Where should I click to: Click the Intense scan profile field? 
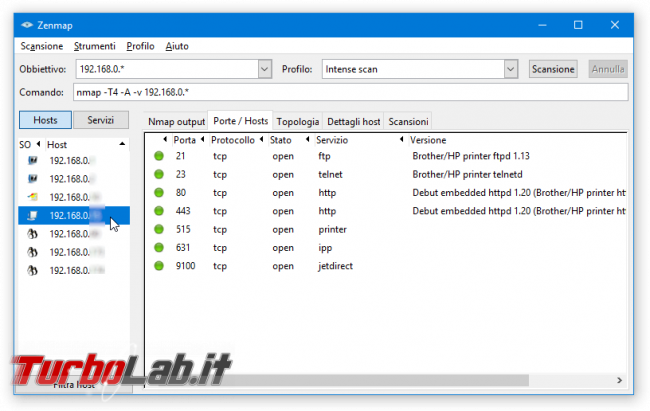pyautogui.click(x=413, y=69)
